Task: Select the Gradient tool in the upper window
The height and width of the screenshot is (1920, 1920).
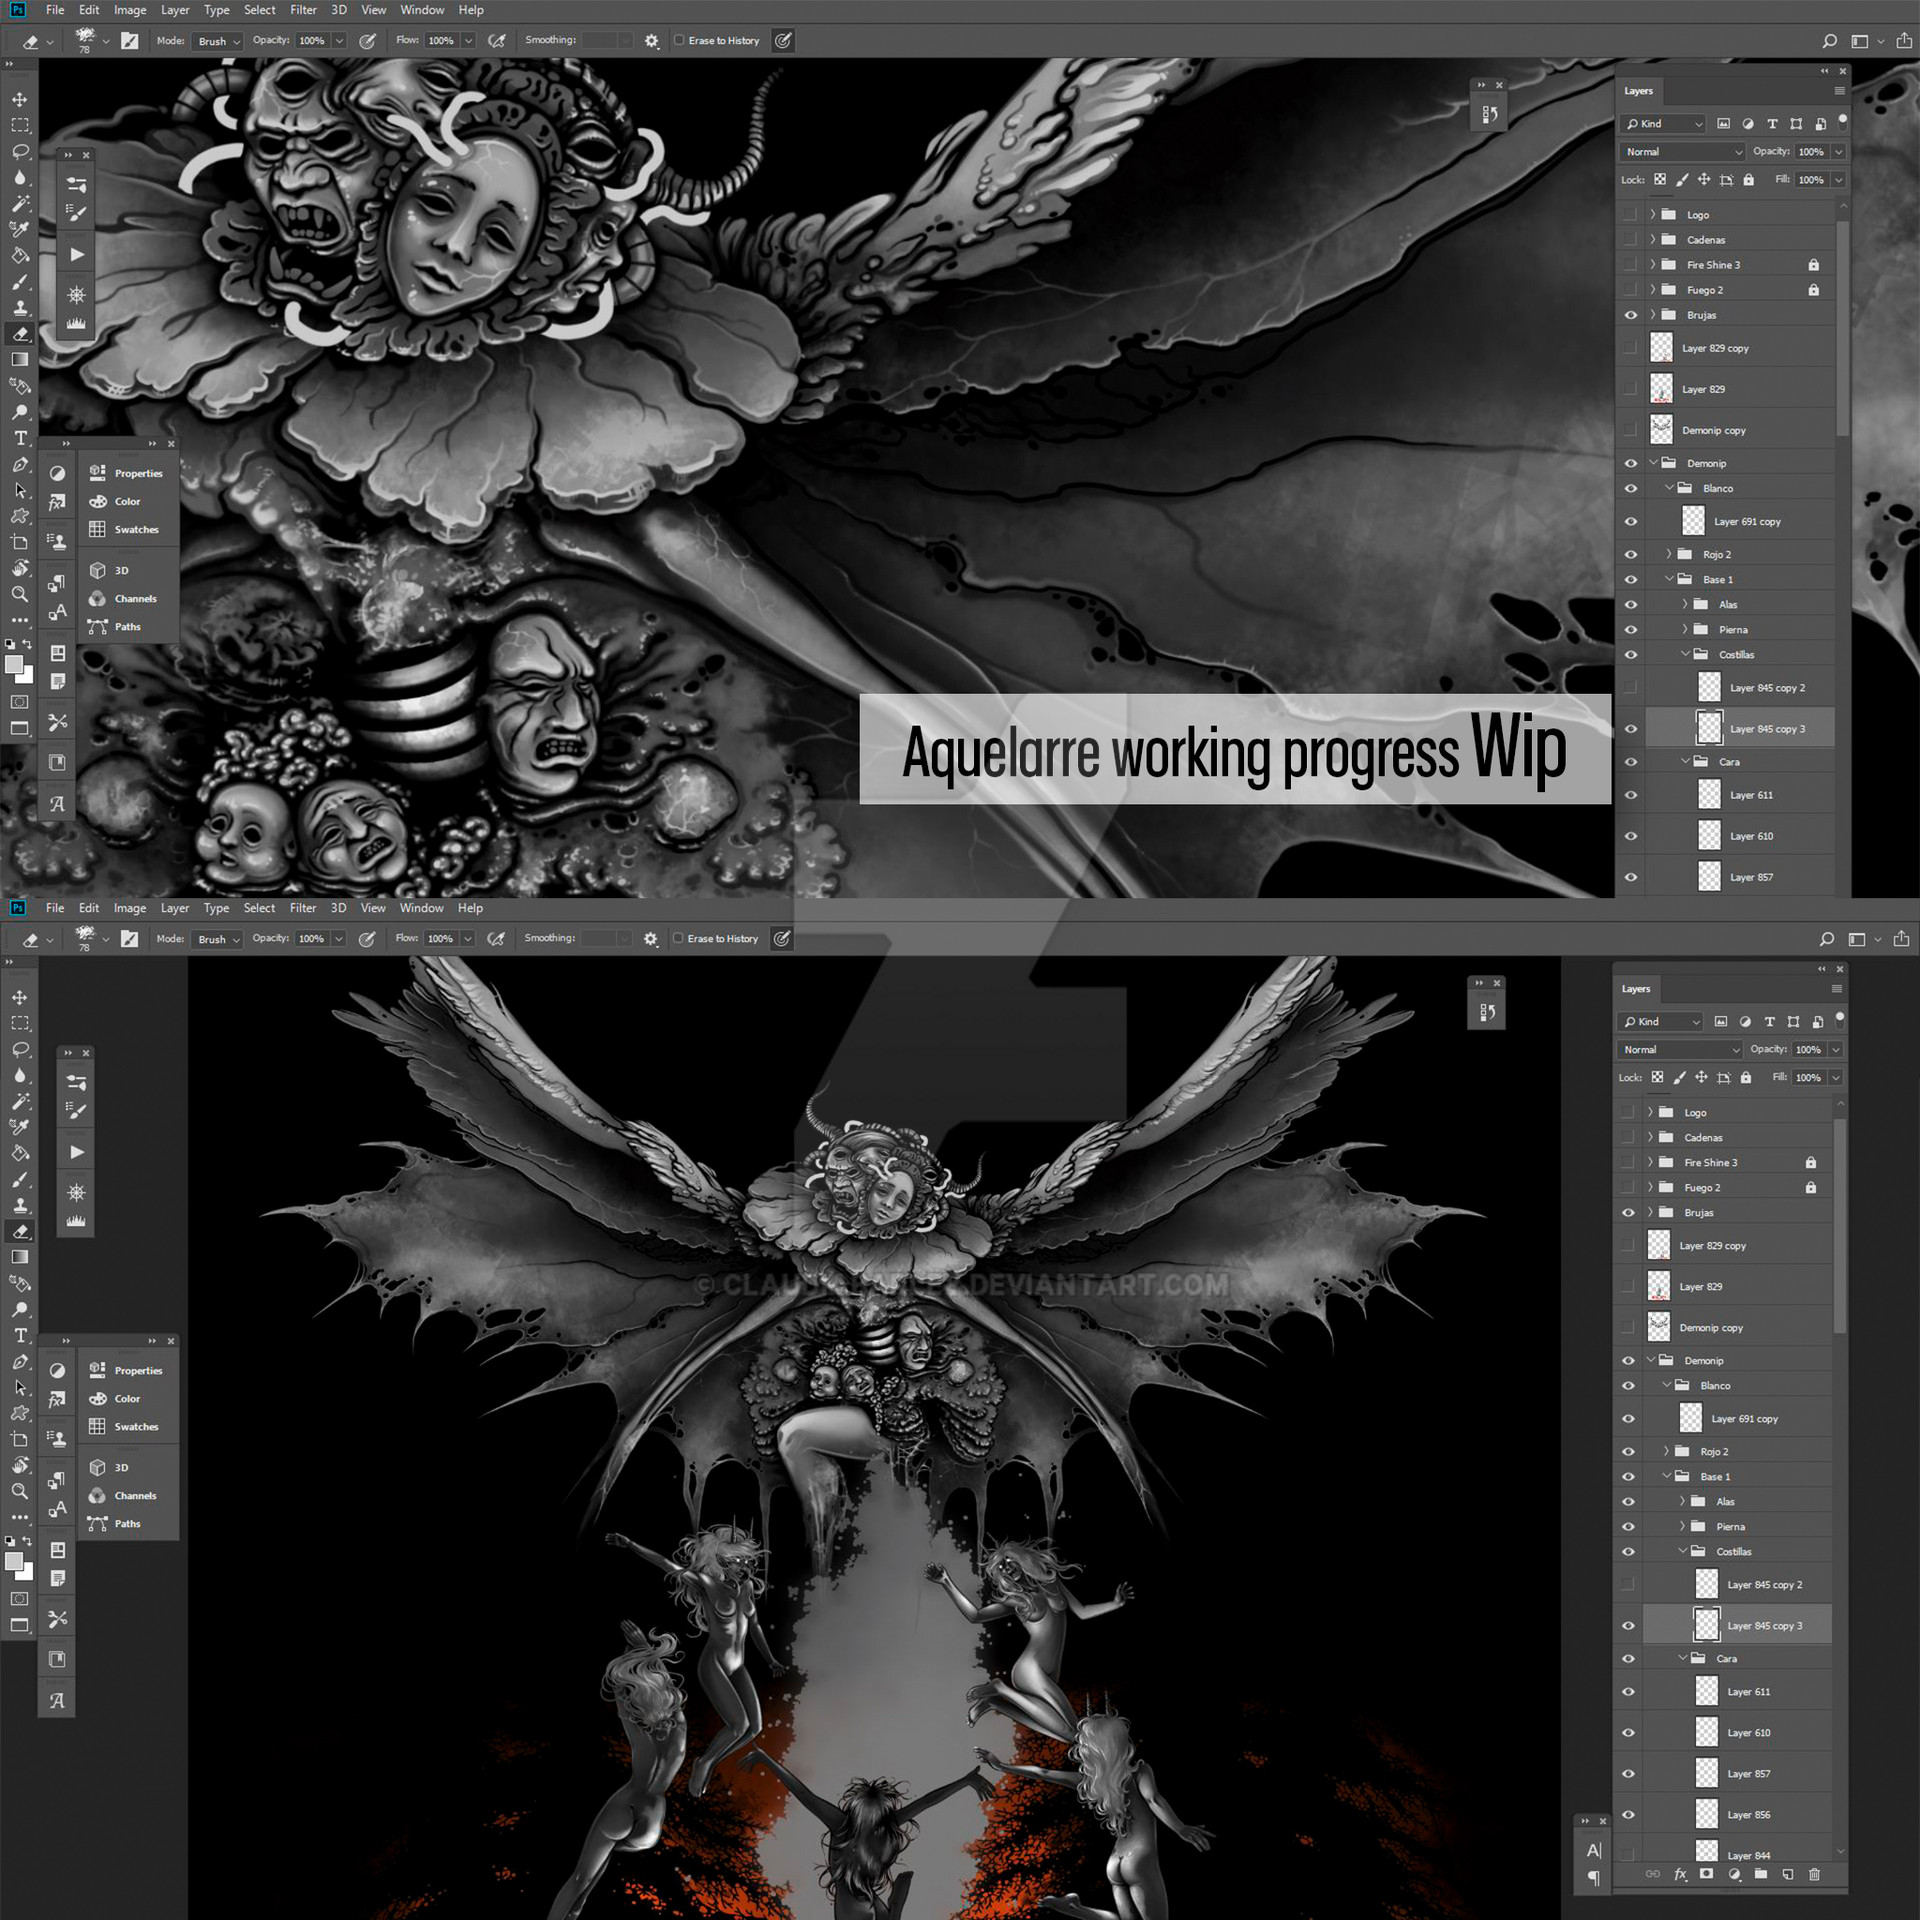Action: (20, 360)
